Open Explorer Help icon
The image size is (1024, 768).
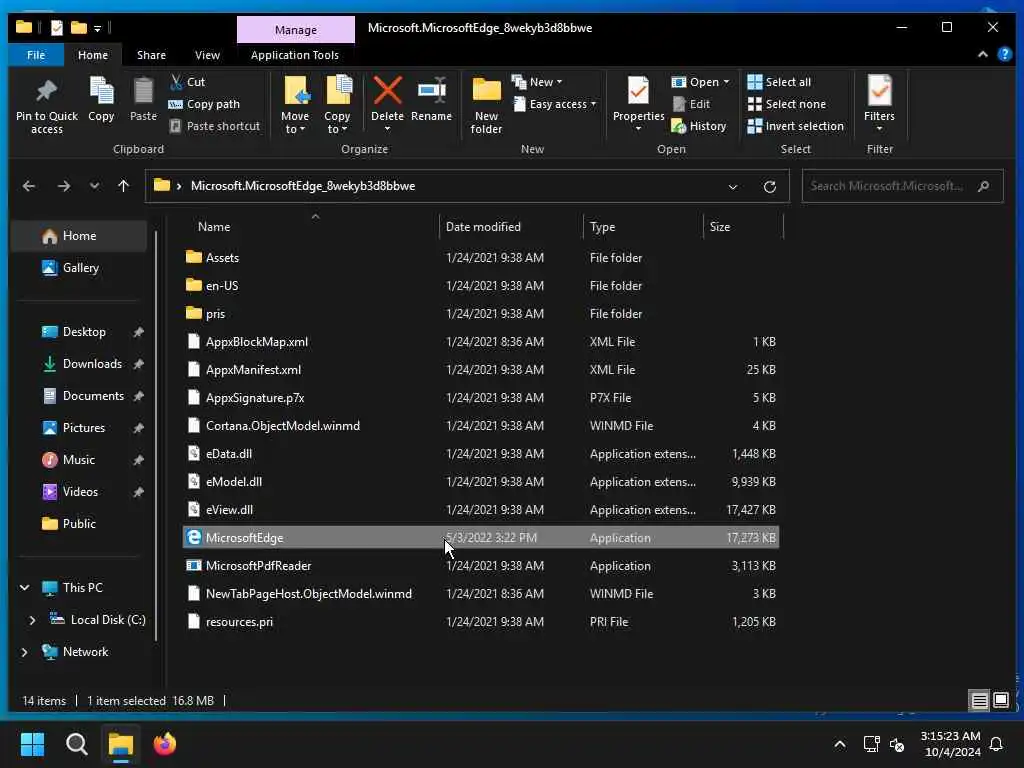tap(1004, 54)
